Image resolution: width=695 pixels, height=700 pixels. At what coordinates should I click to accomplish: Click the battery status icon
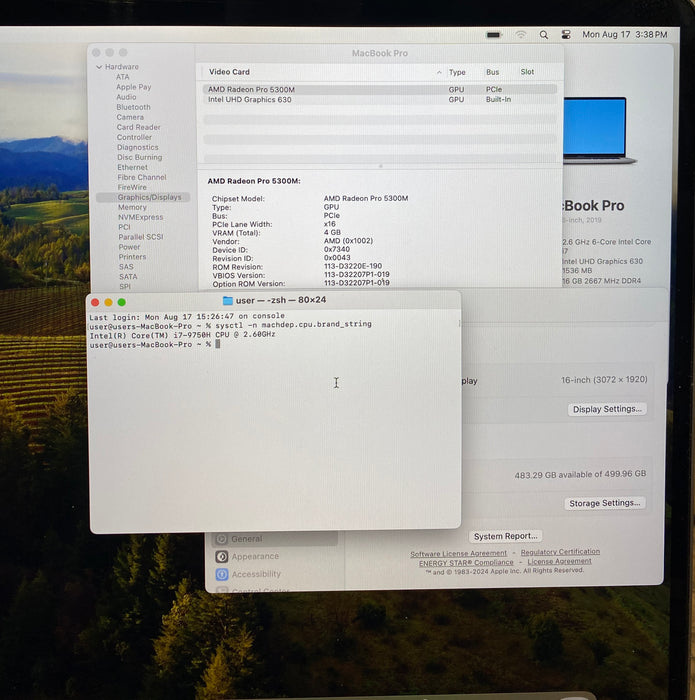(x=494, y=35)
